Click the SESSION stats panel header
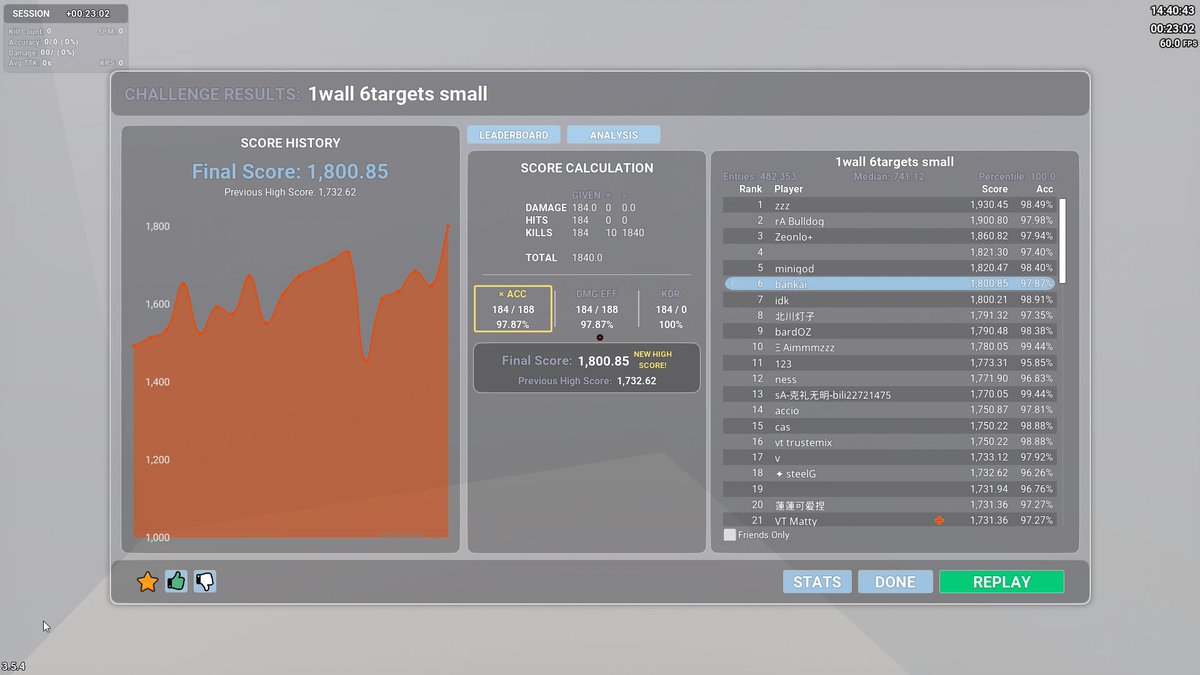The image size is (1200, 675). [x=65, y=14]
